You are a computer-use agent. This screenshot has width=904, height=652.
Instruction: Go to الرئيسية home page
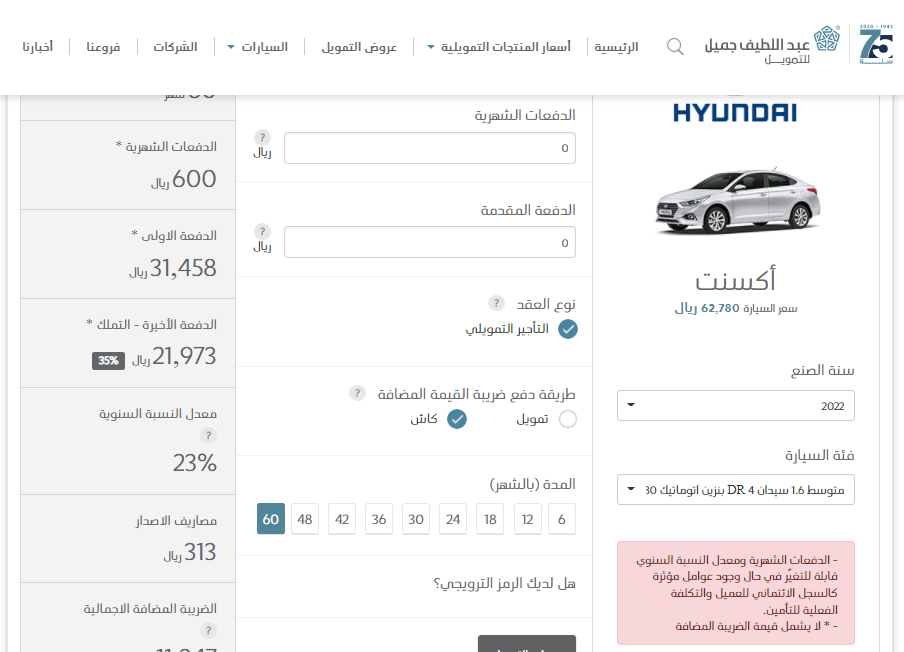pyautogui.click(x=616, y=47)
